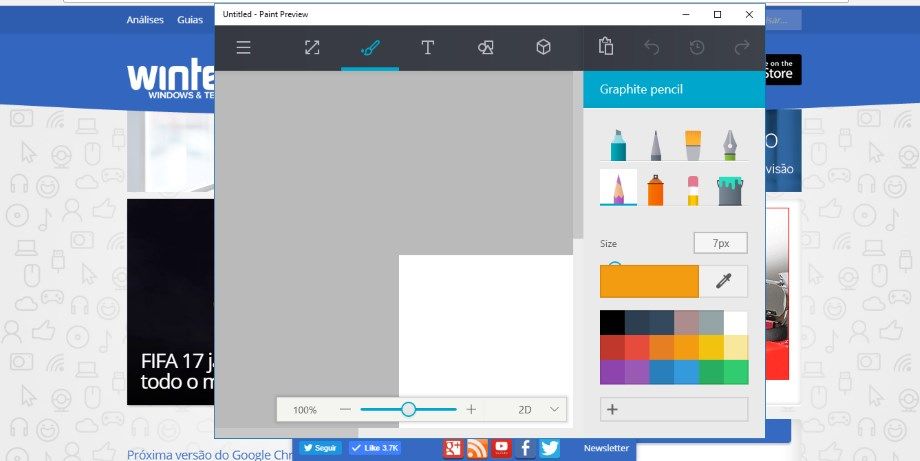Open the hamburger menu in Paint Preview

(x=243, y=47)
